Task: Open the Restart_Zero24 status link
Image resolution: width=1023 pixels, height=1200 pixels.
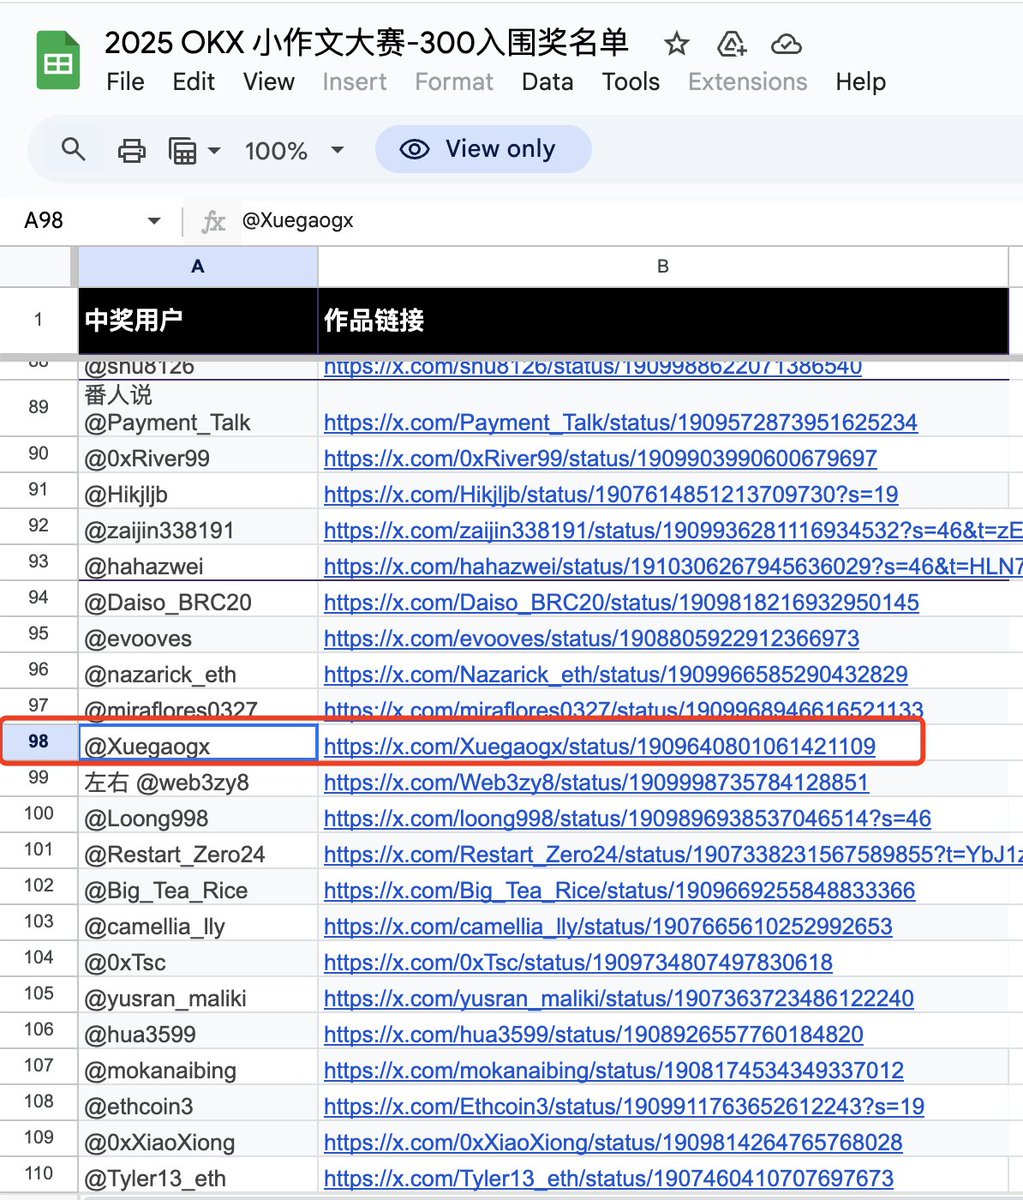Action: pyautogui.click(x=673, y=854)
